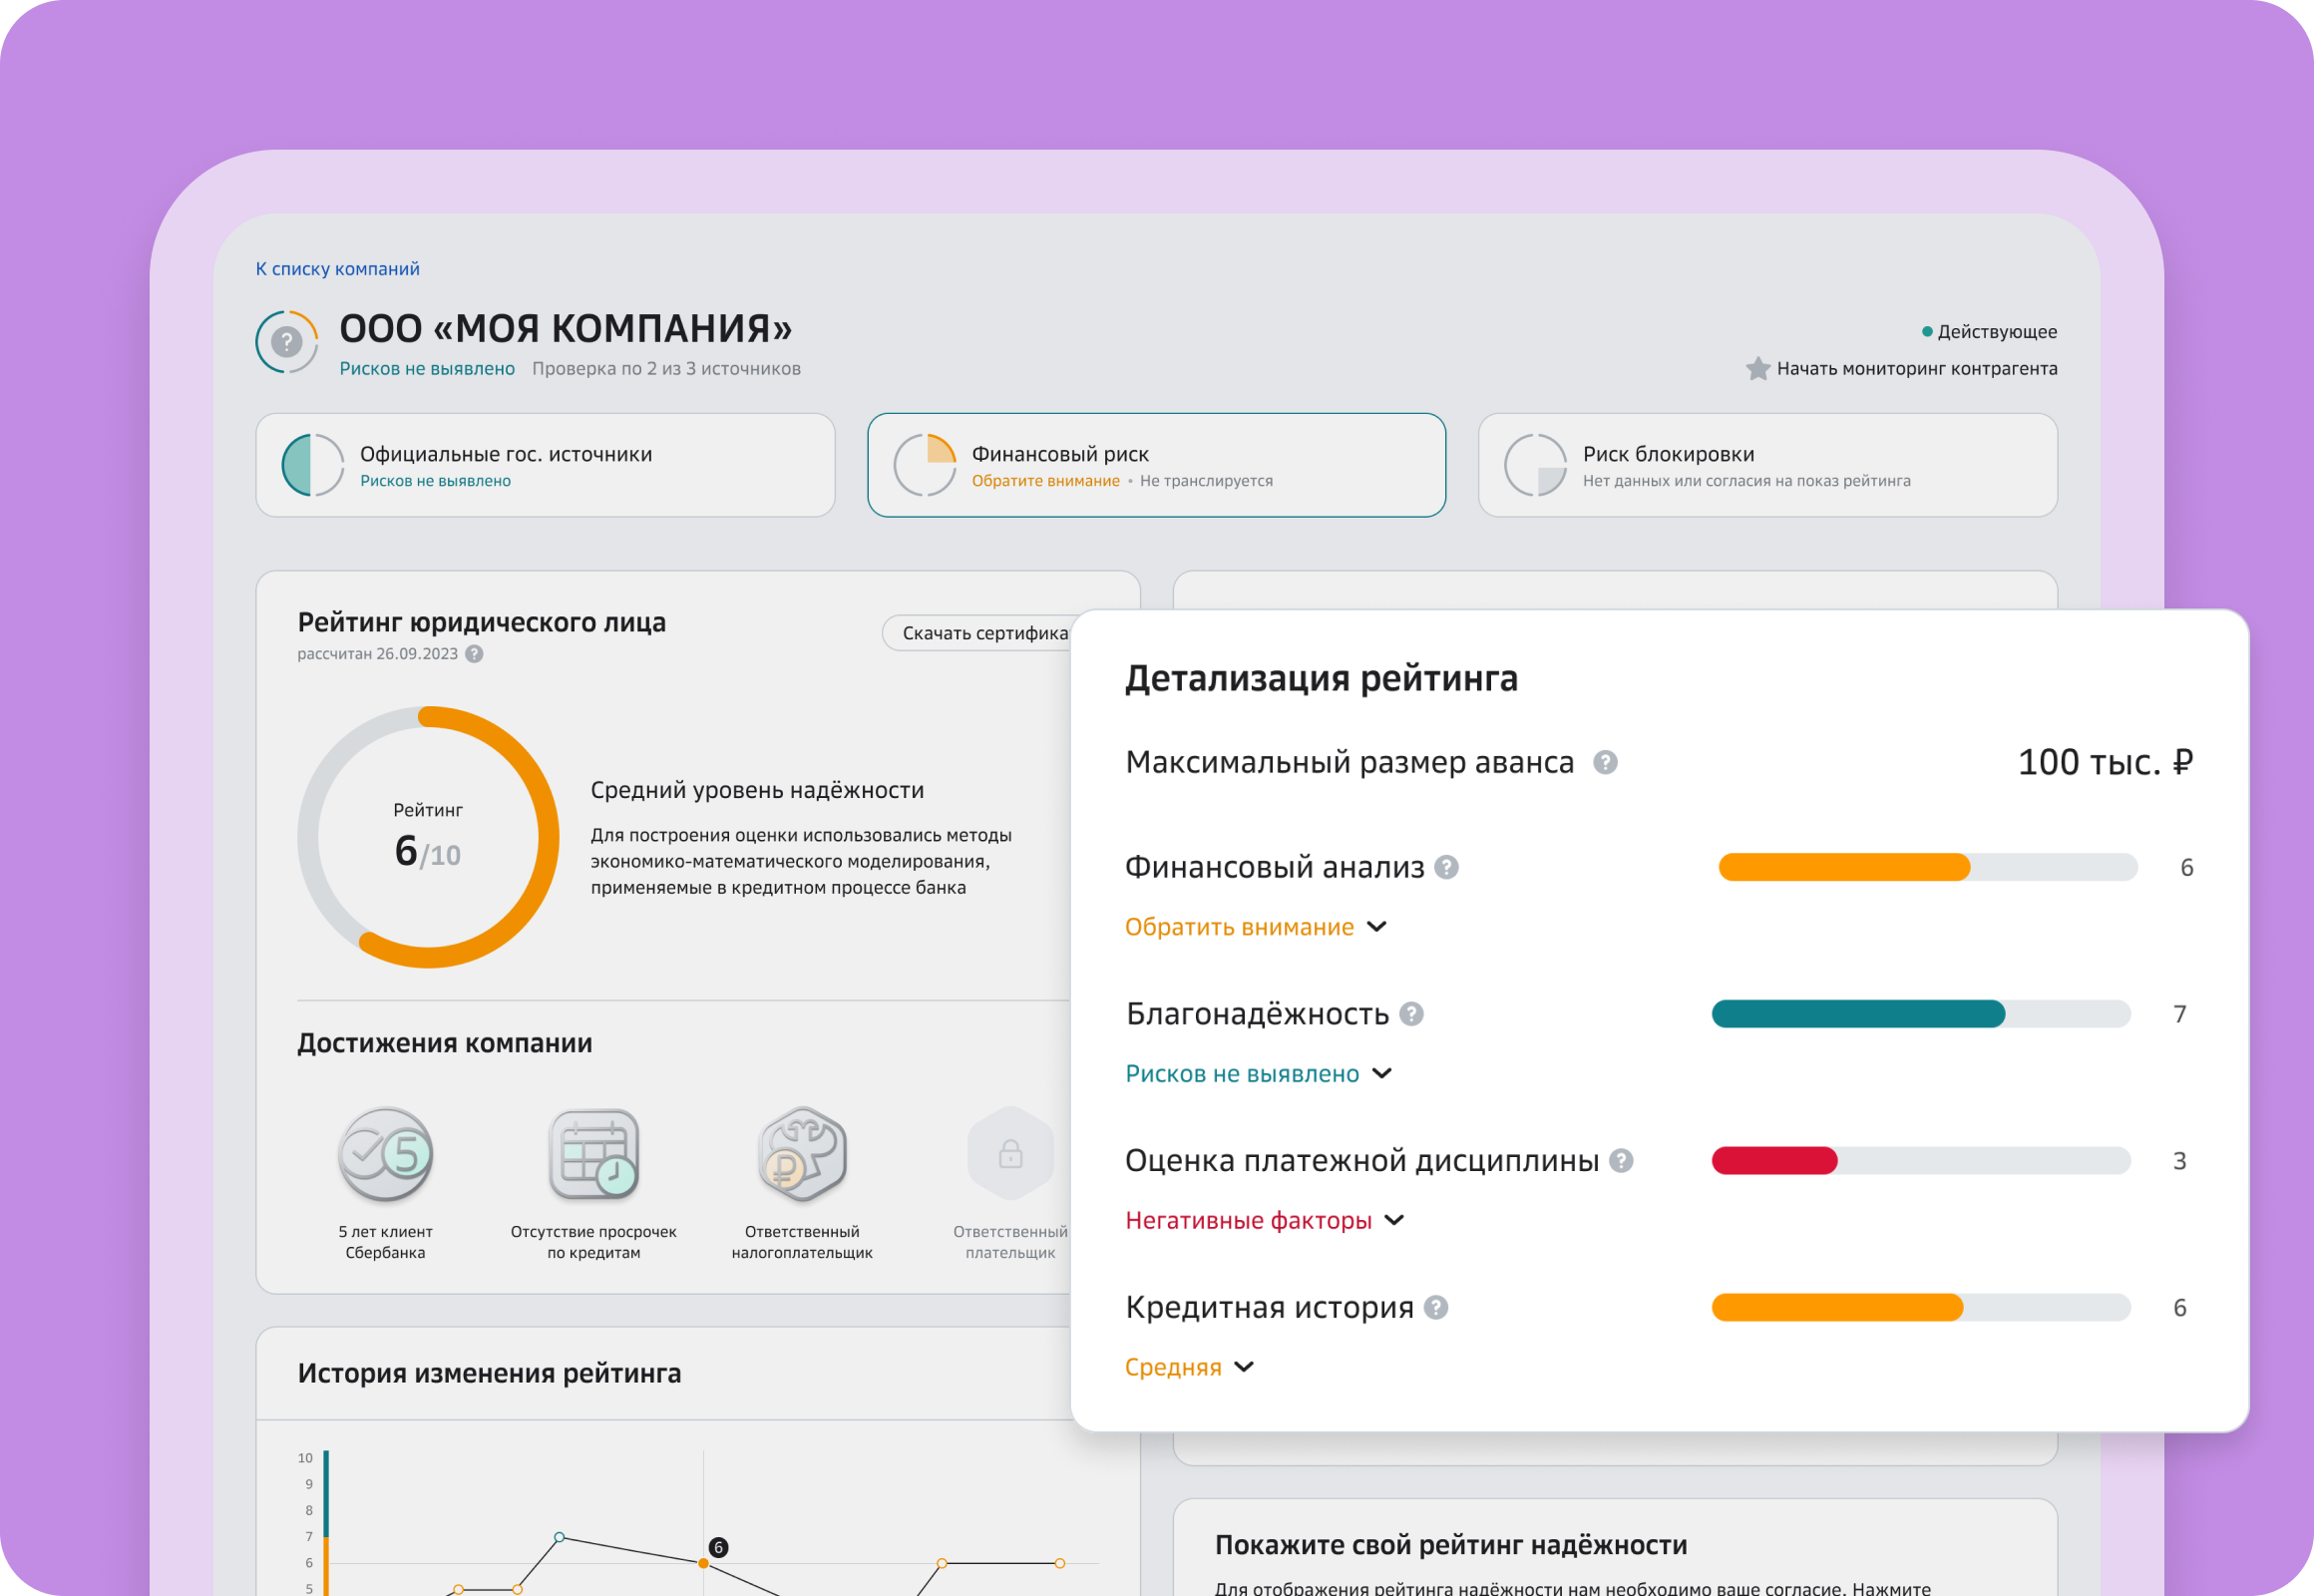Expand 'Рисков не выявлено' under Благонадёжность
Screen dimensions: 2314x1596
1259,1074
